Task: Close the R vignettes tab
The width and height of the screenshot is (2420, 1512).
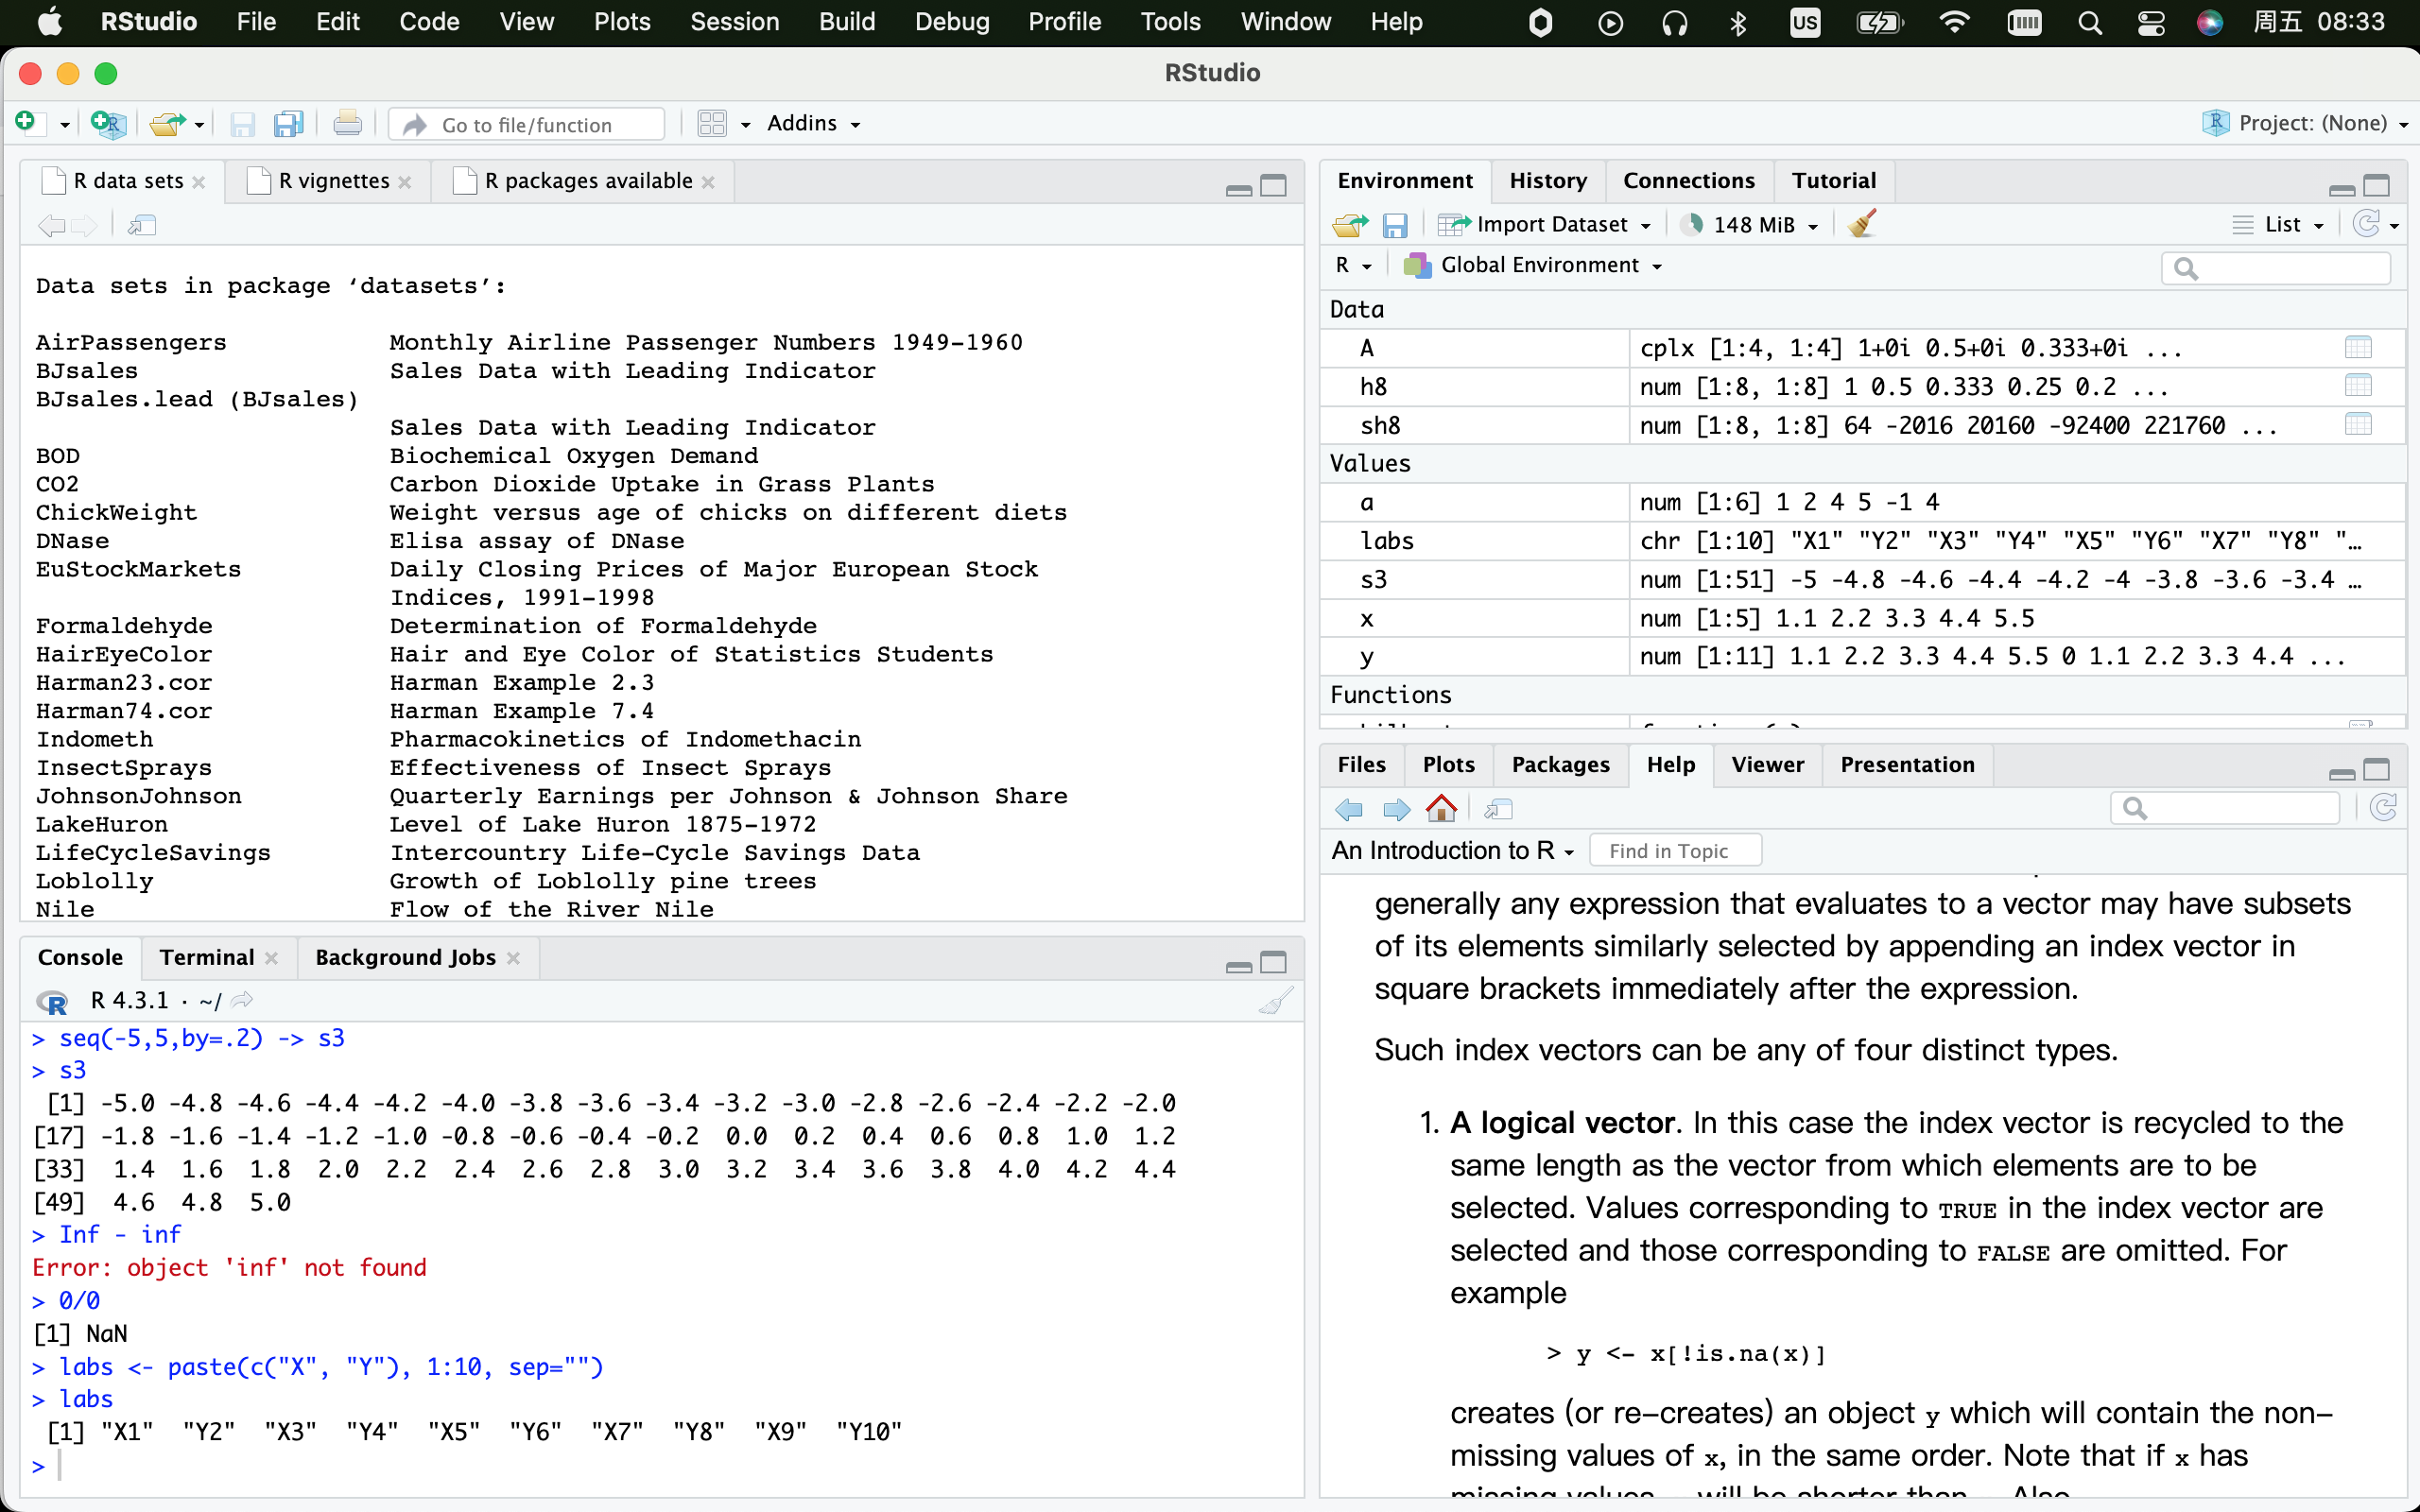Action: [x=405, y=181]
